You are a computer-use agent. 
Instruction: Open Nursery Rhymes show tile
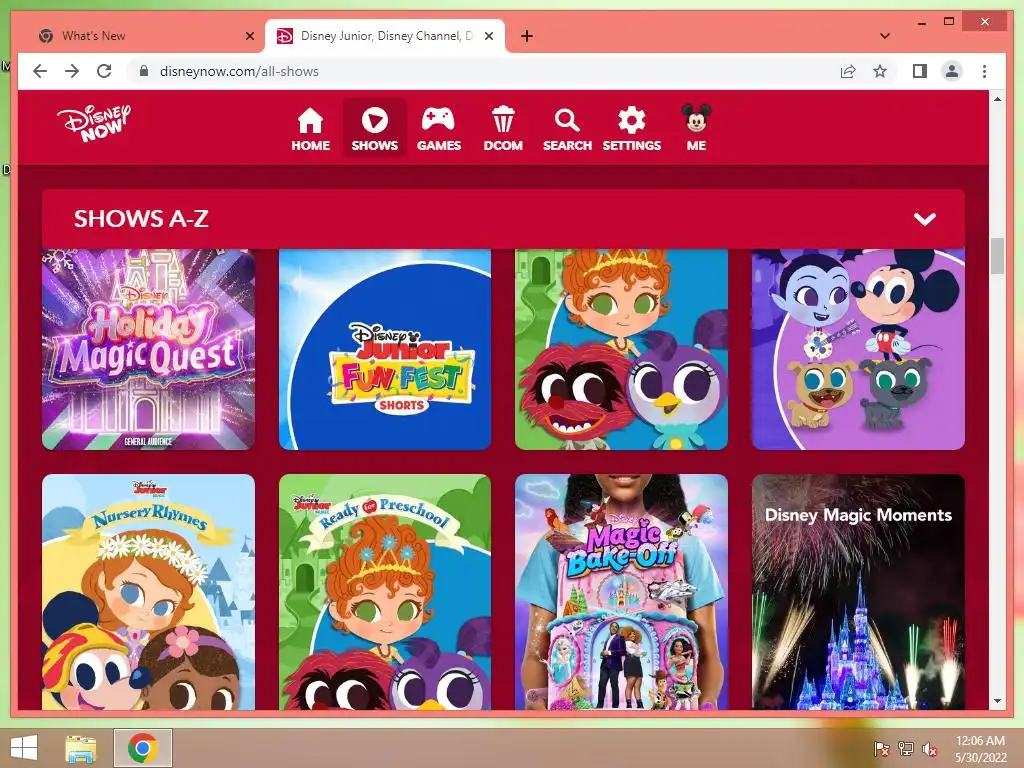(148, 592)
